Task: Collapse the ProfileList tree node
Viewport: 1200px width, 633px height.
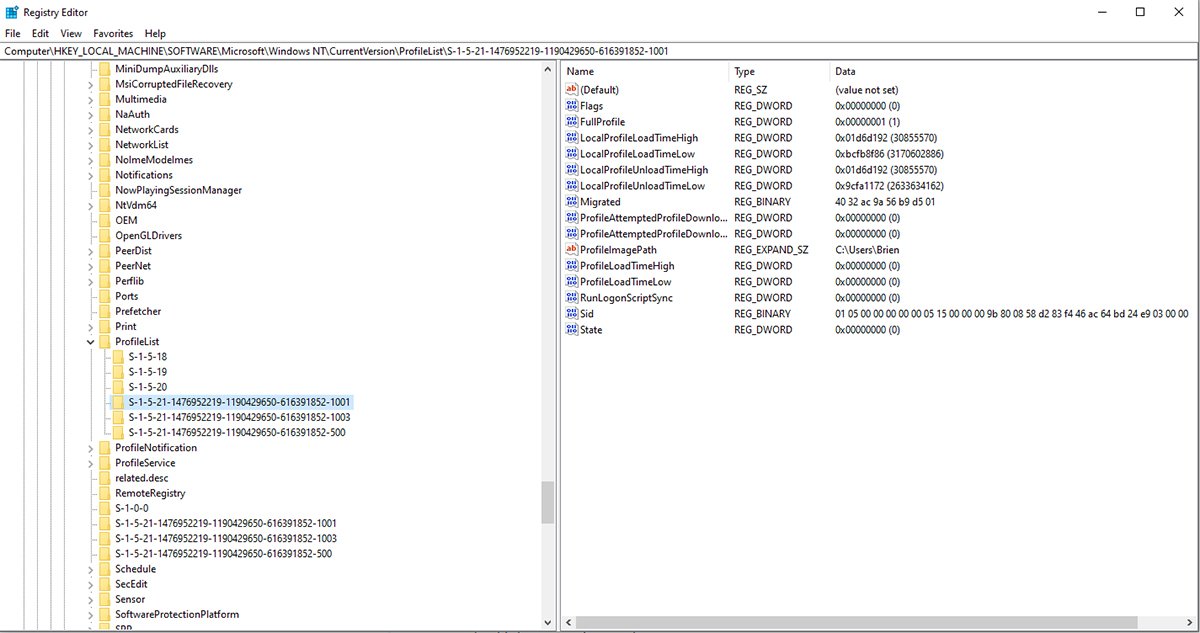Action: tap(90, 342)
